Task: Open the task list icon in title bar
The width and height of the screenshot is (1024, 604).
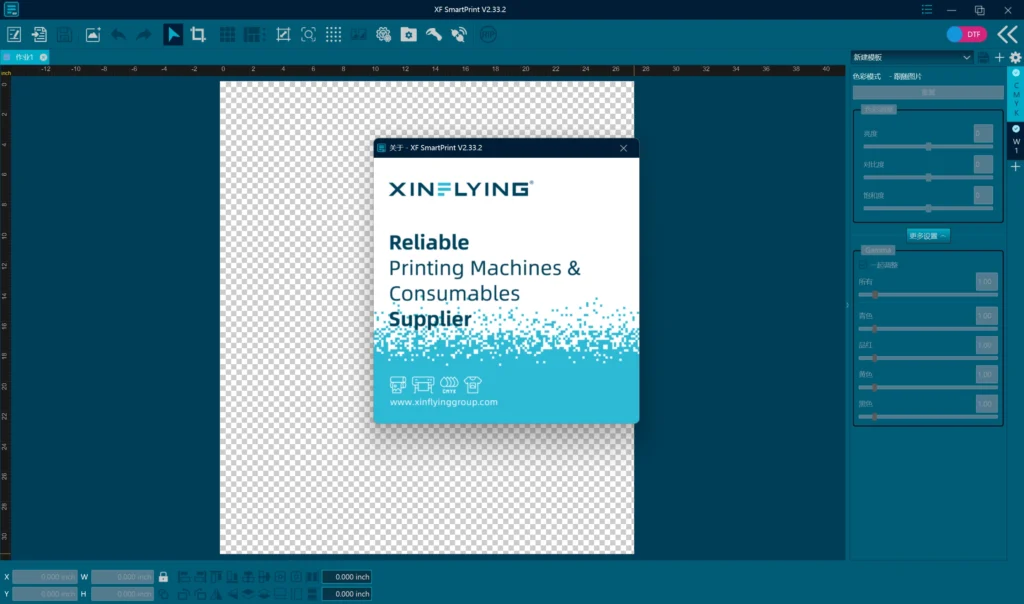Action: click(x=927, y=9)
